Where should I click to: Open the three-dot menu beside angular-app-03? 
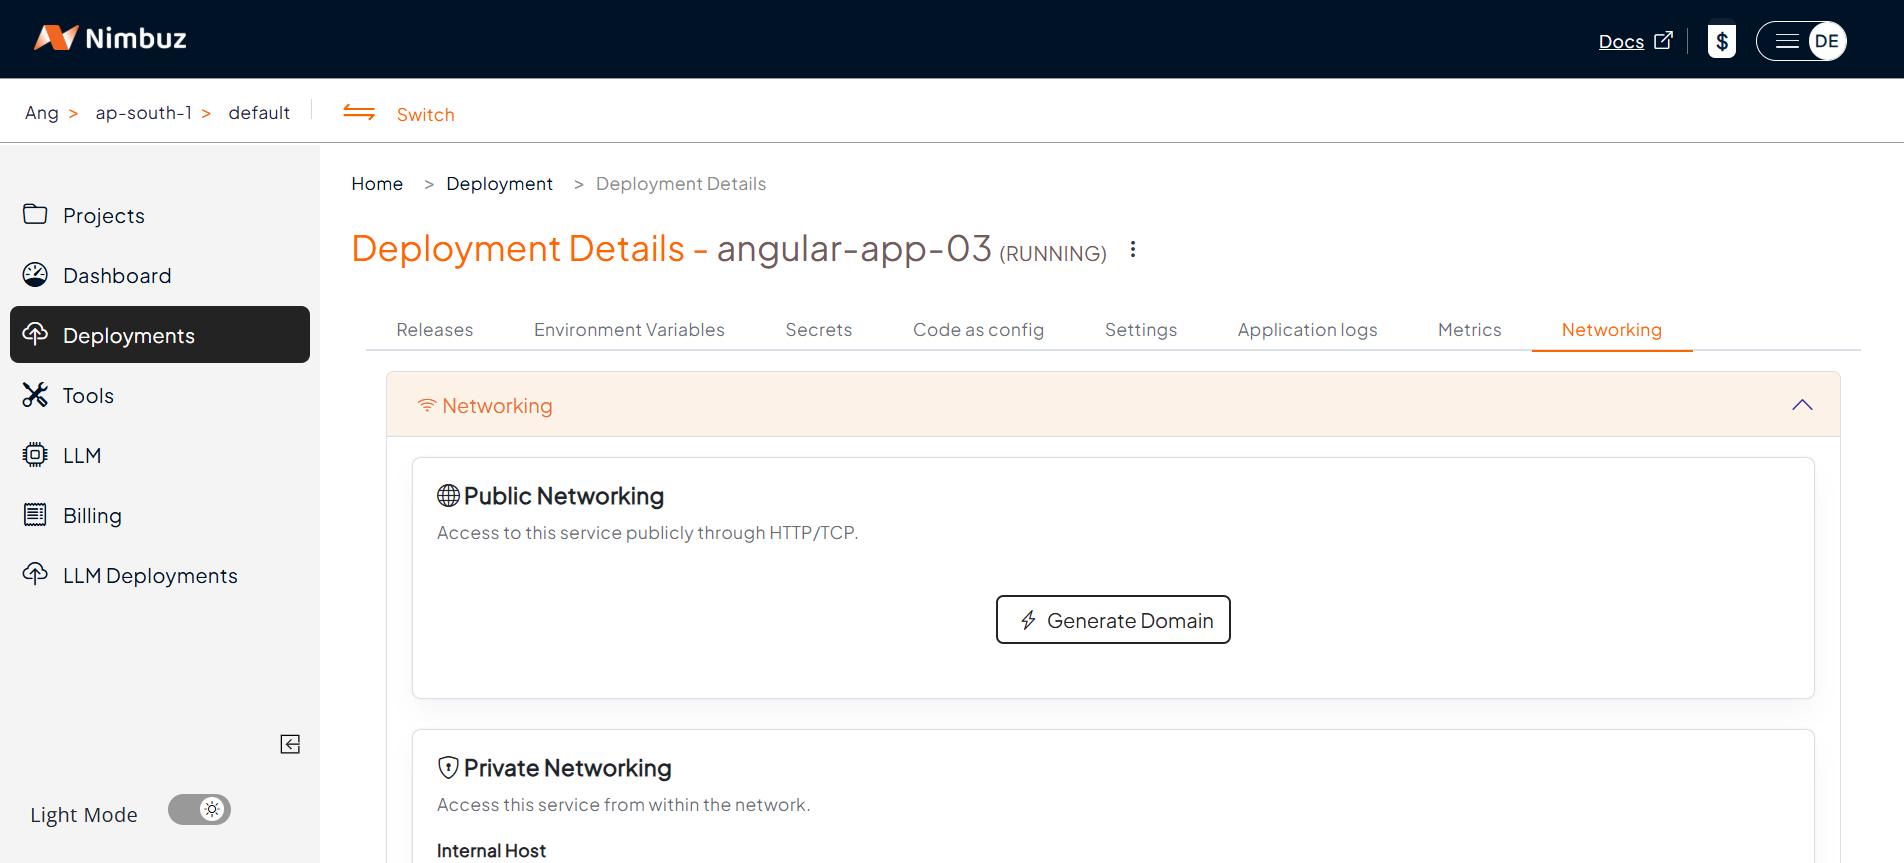click(x=1133, y=249)
